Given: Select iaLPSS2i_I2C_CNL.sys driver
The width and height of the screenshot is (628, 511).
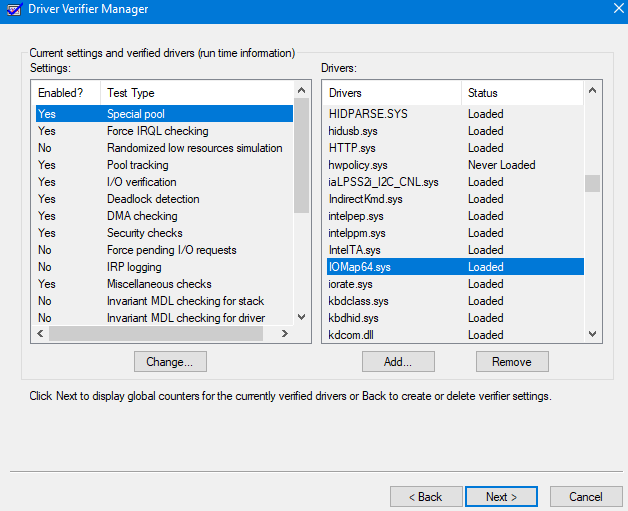Looking at the screenshot, I should click(455, 182).
